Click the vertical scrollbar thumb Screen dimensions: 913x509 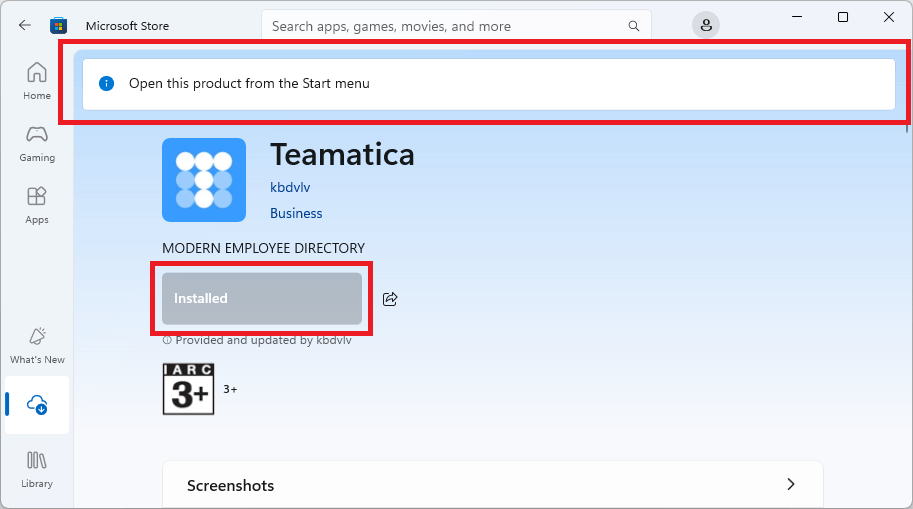[907, 127]
